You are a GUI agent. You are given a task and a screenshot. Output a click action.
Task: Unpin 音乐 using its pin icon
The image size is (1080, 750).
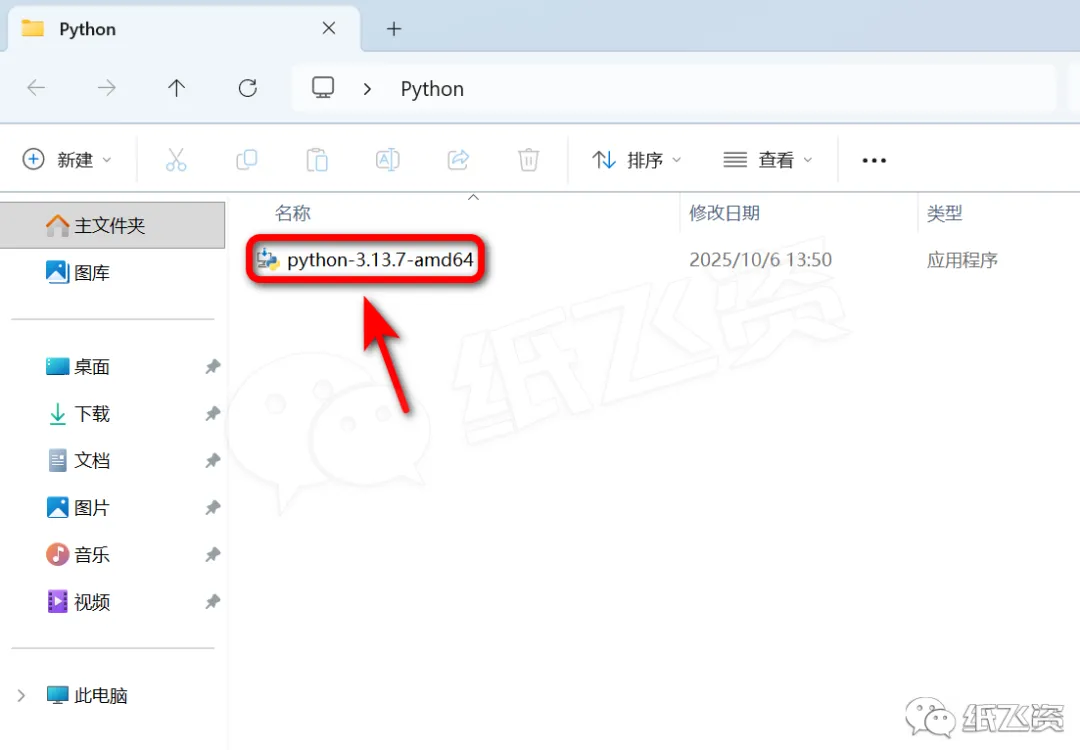[213, 554]
